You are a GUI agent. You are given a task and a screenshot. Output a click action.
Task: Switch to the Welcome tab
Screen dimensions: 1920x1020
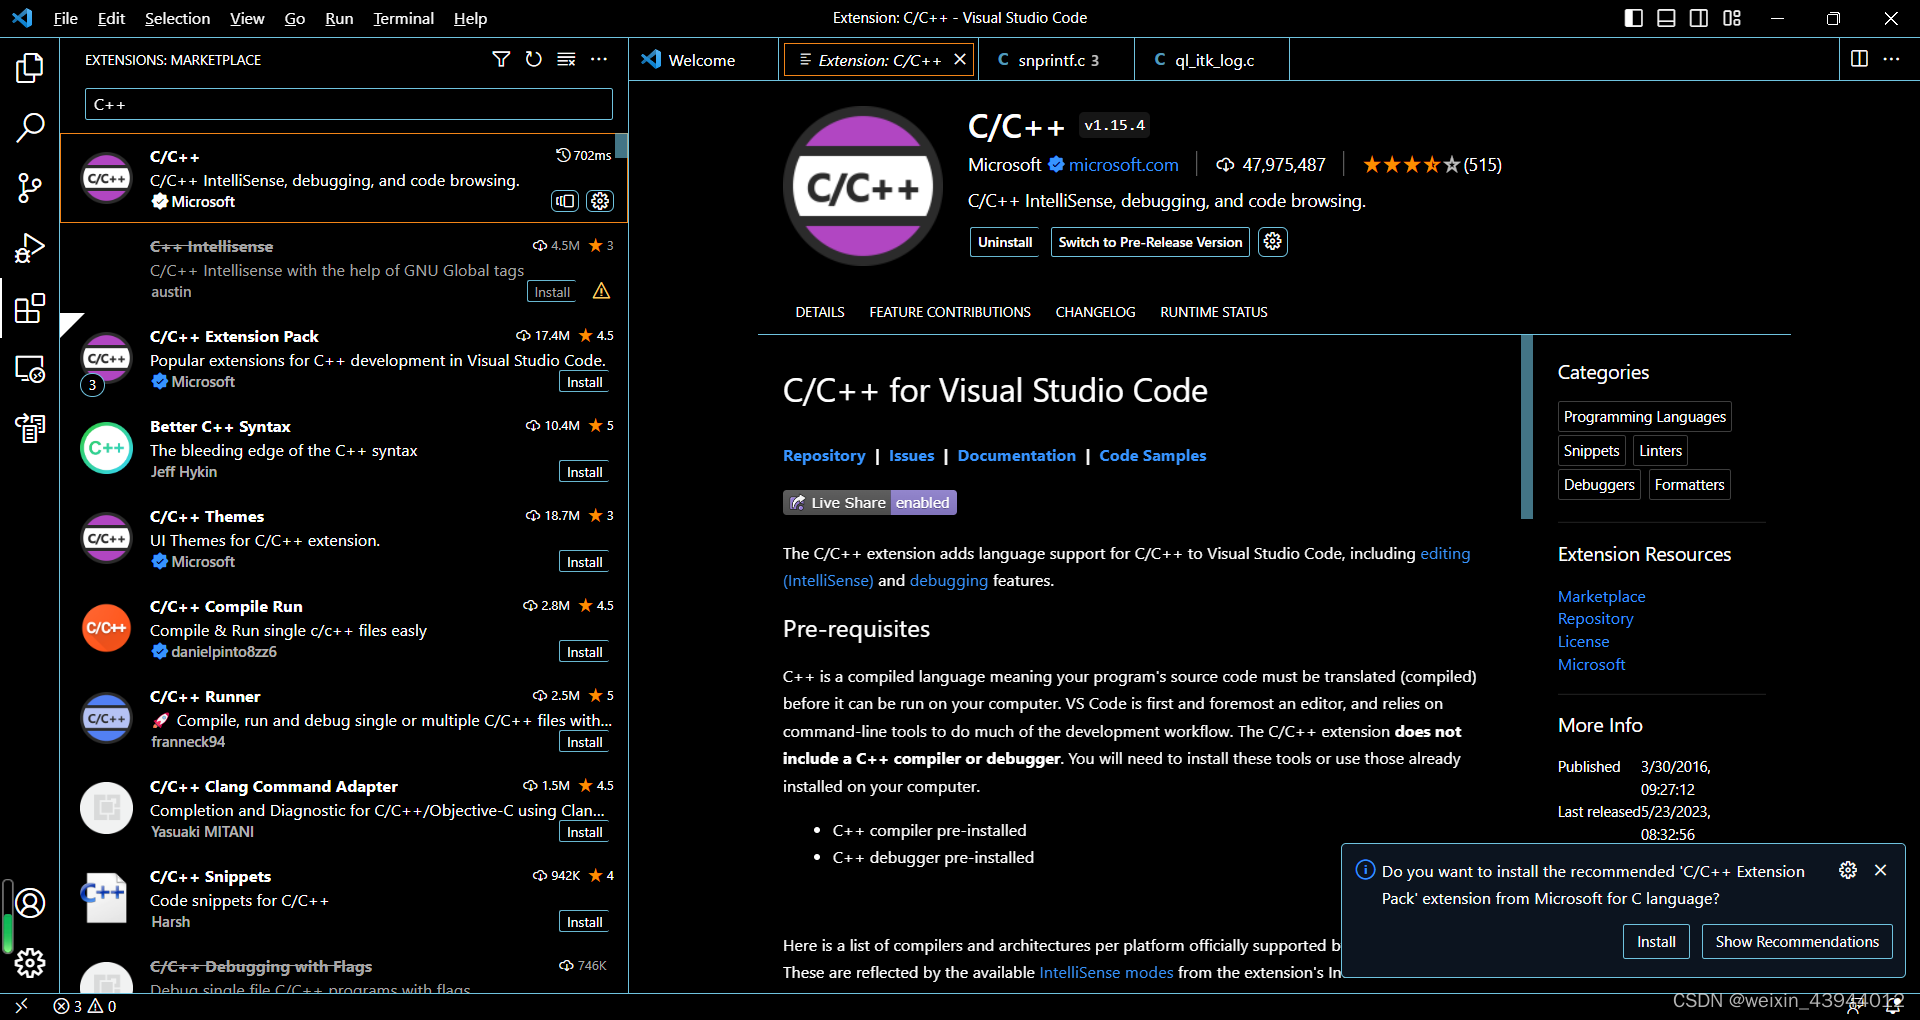pyautogui.click(x=702, y=60)
